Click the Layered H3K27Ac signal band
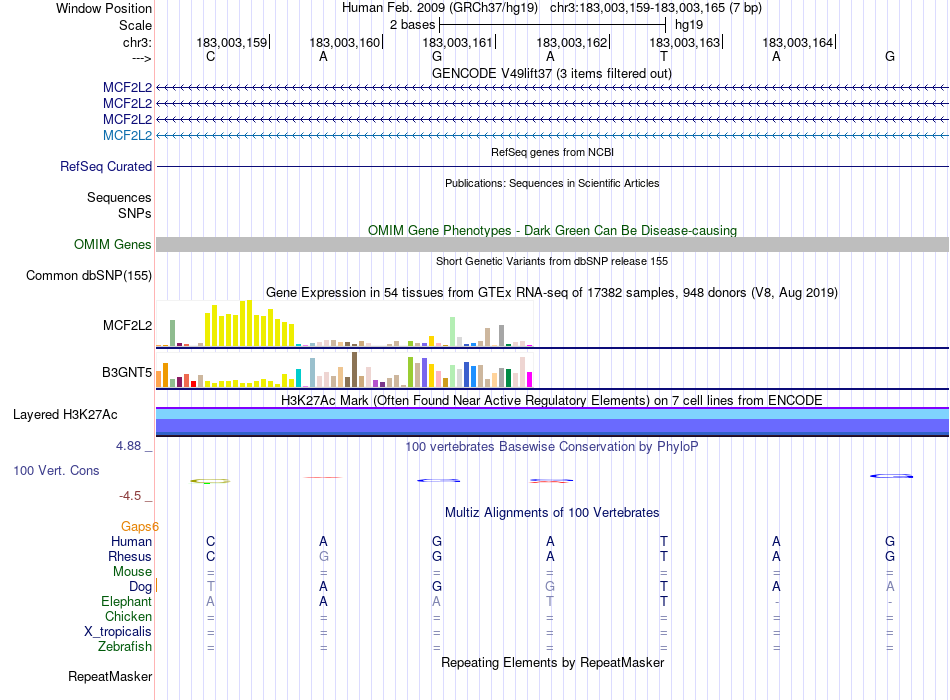 552,421
